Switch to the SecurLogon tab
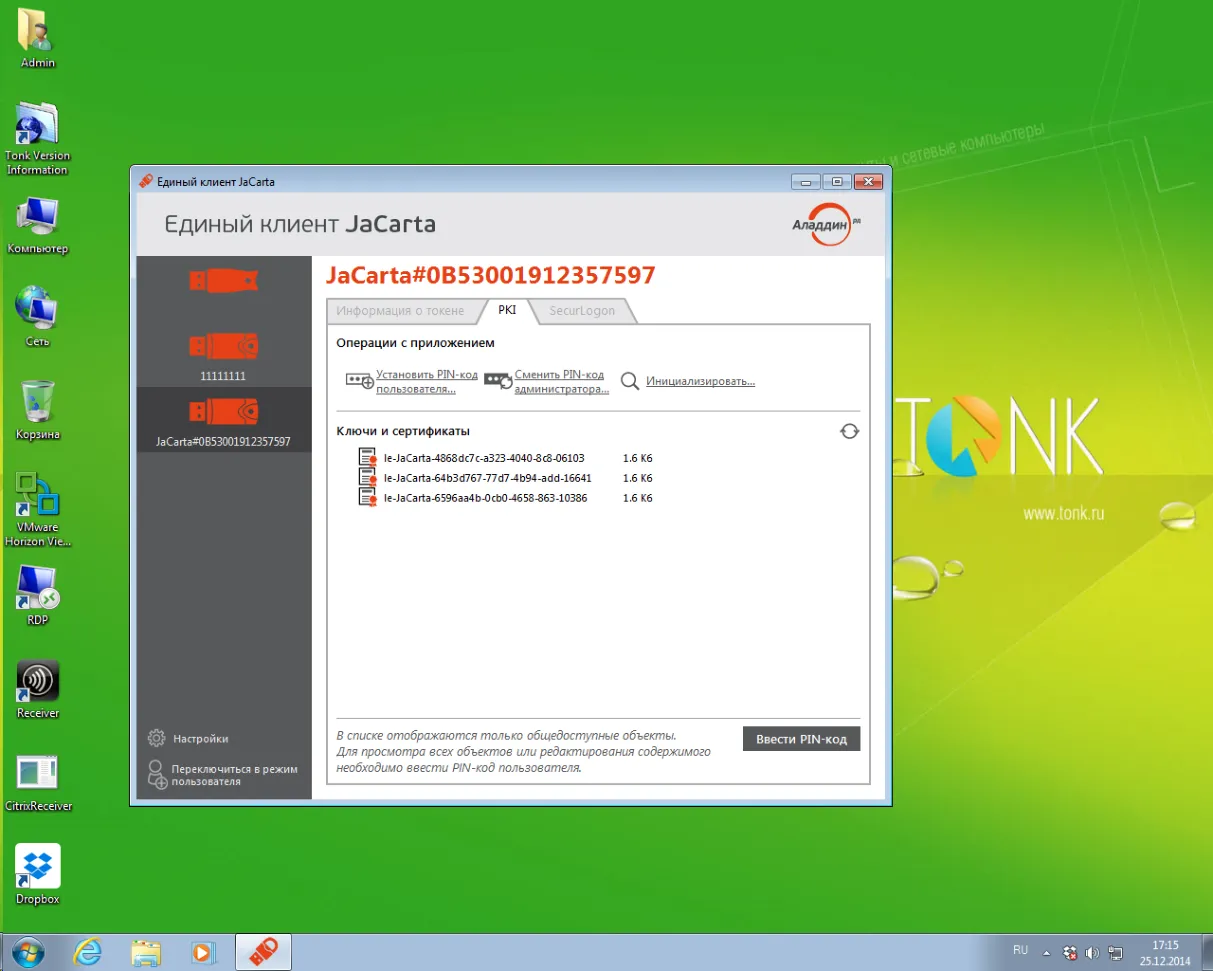The image size is (1213, 971). [582, 311]
